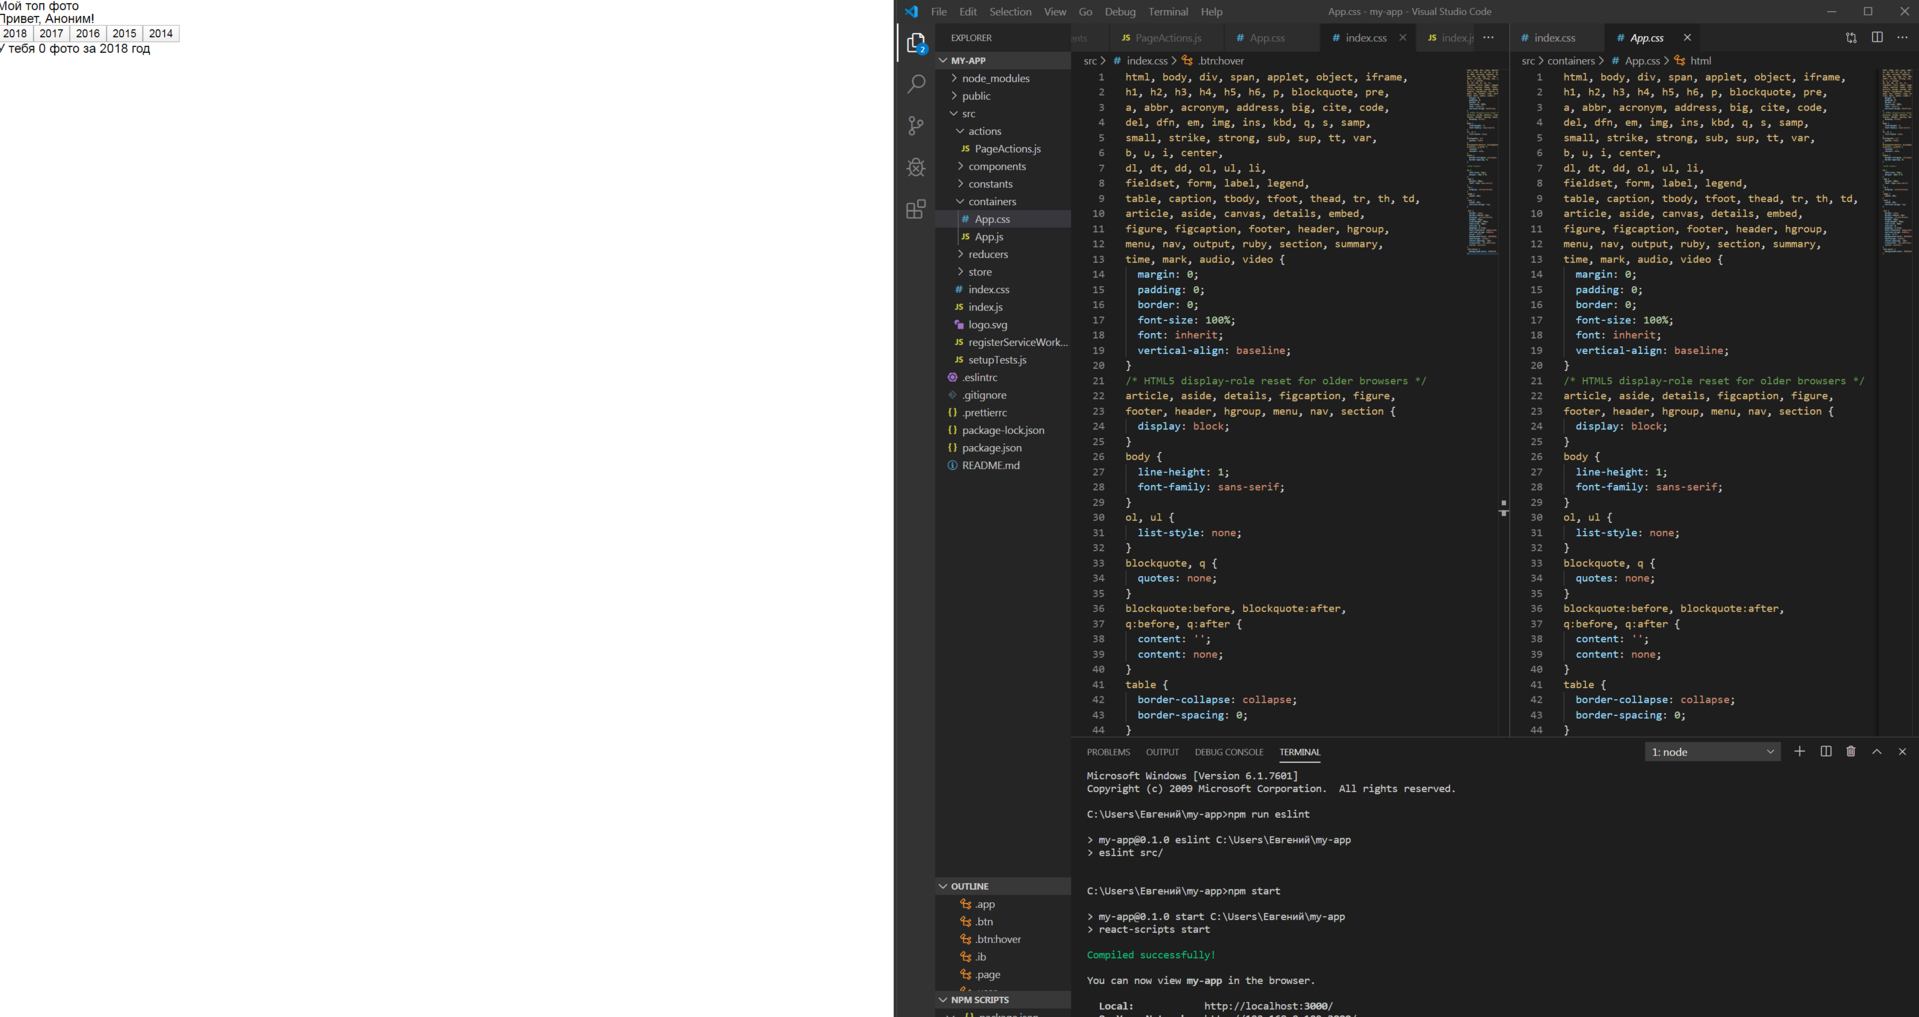Open More Actions for right editor group
Viewport: 1919px width, 1017px height.
coord(1902,38)
